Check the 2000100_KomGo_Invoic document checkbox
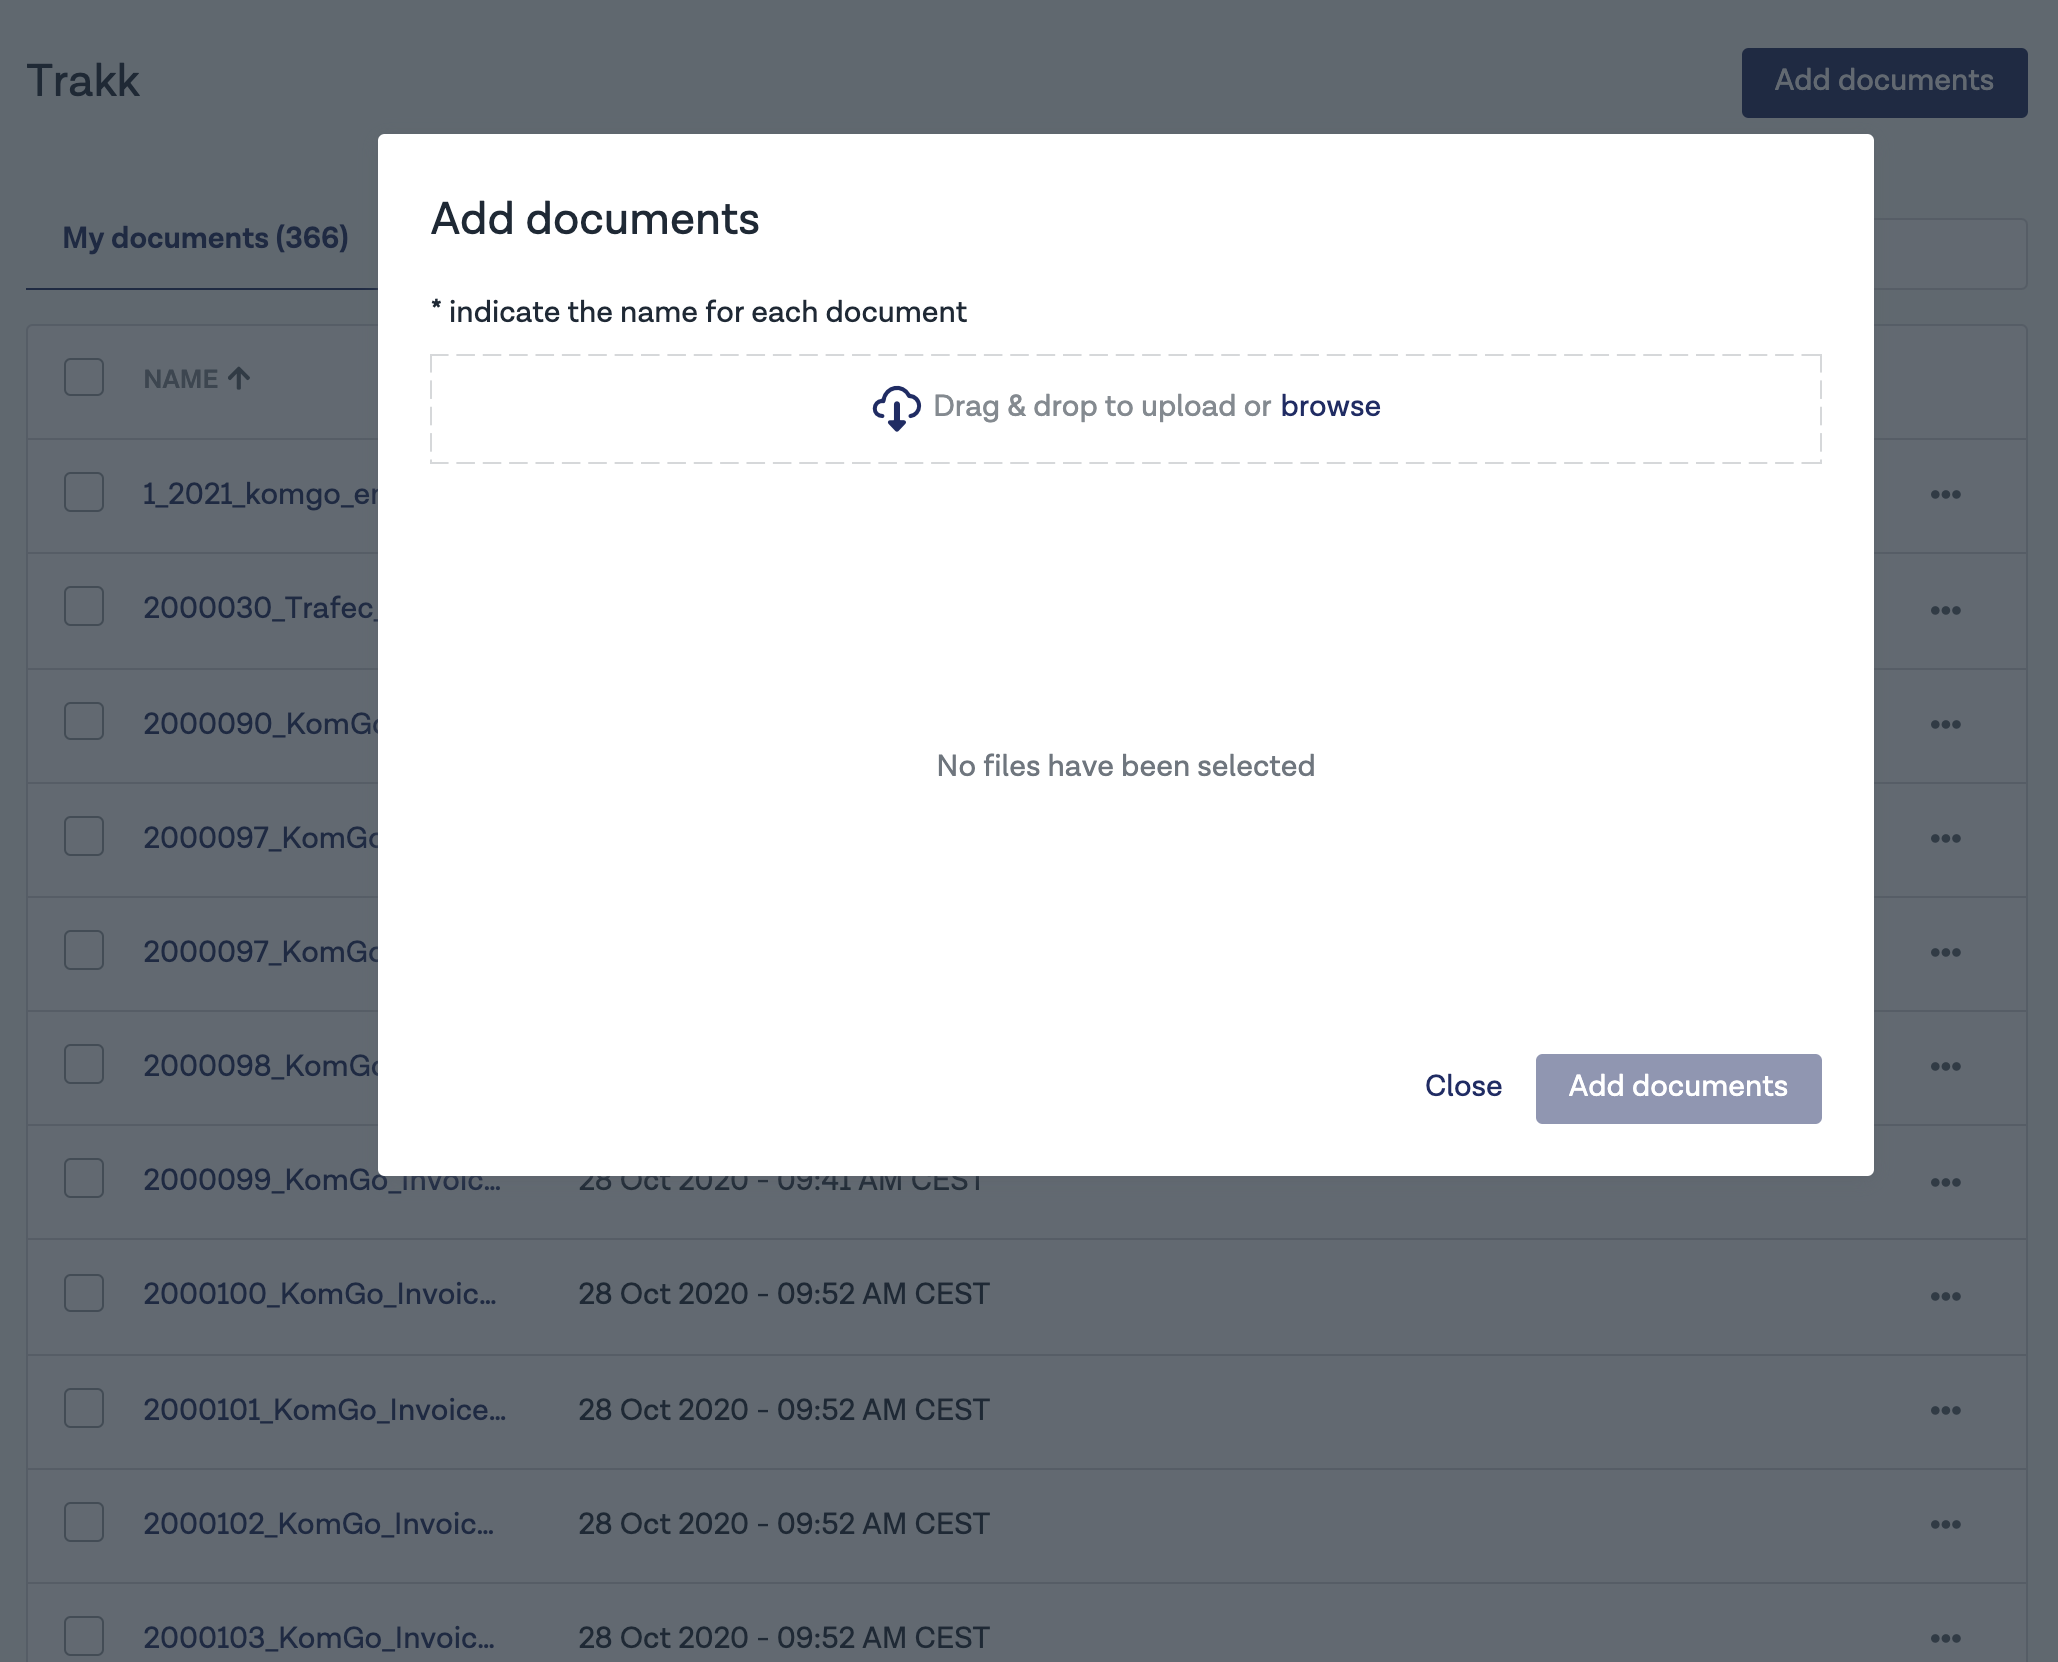 click(x=84, y=1293)
